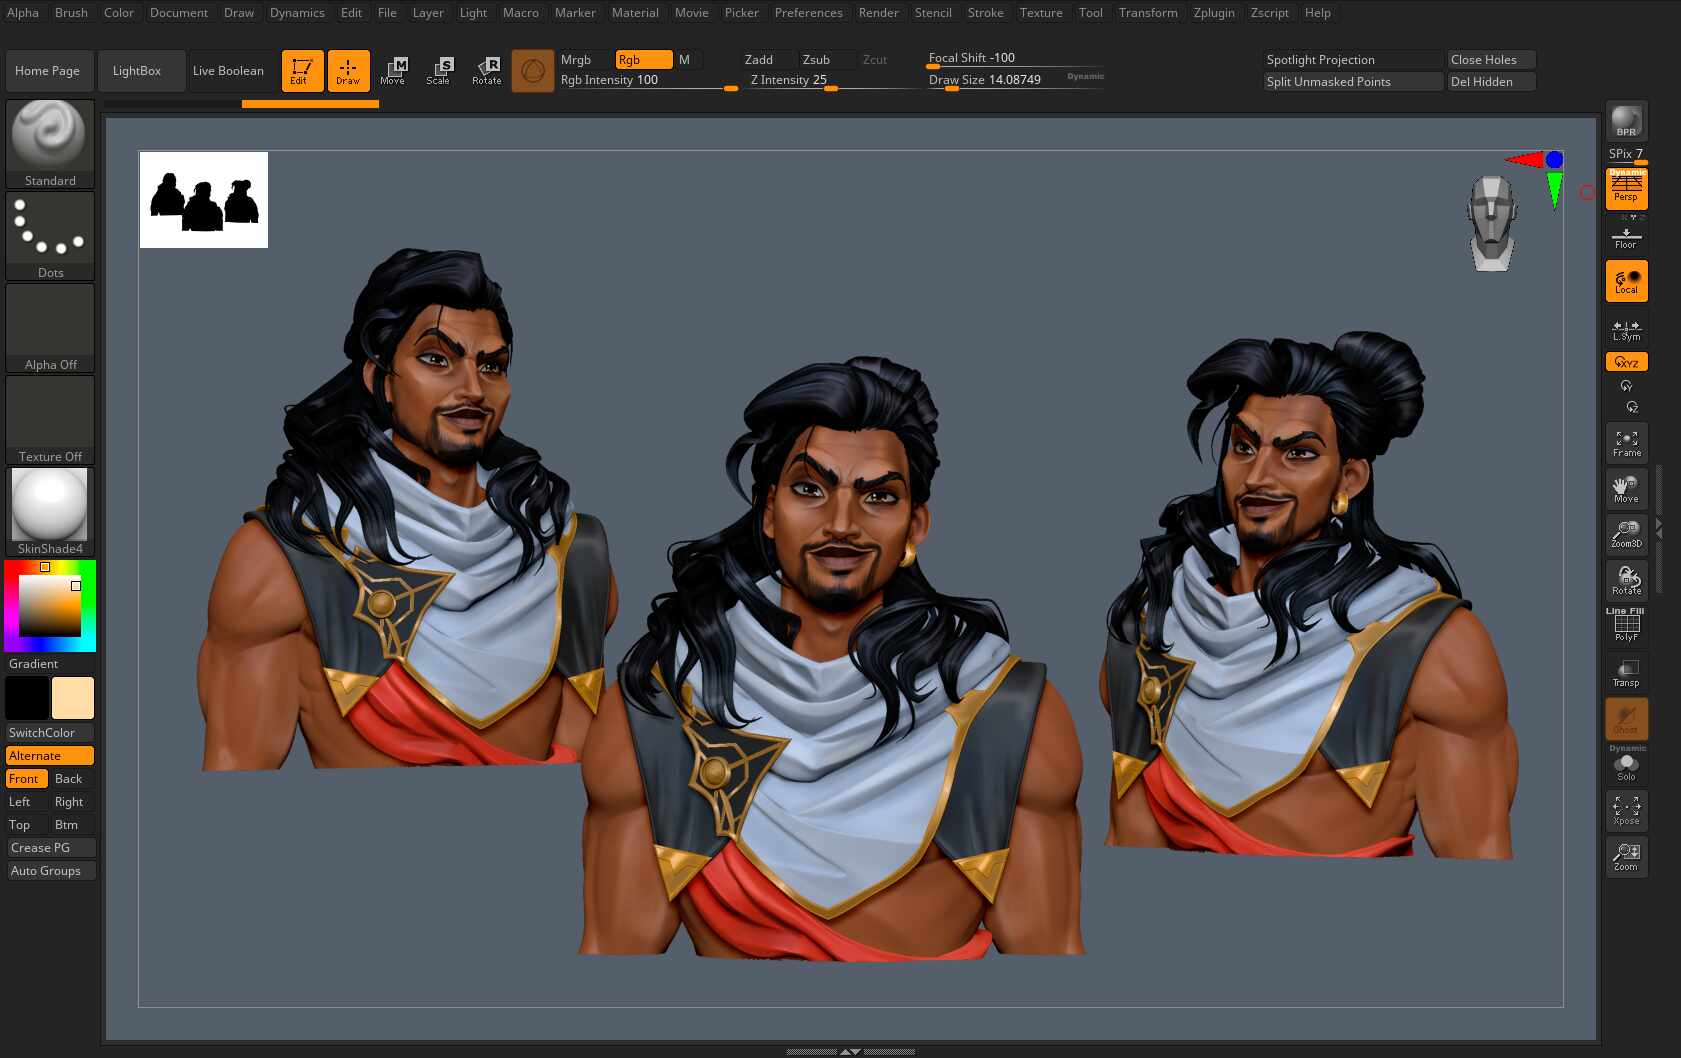Adjust the Draw Size slider

click(1015, 81)
